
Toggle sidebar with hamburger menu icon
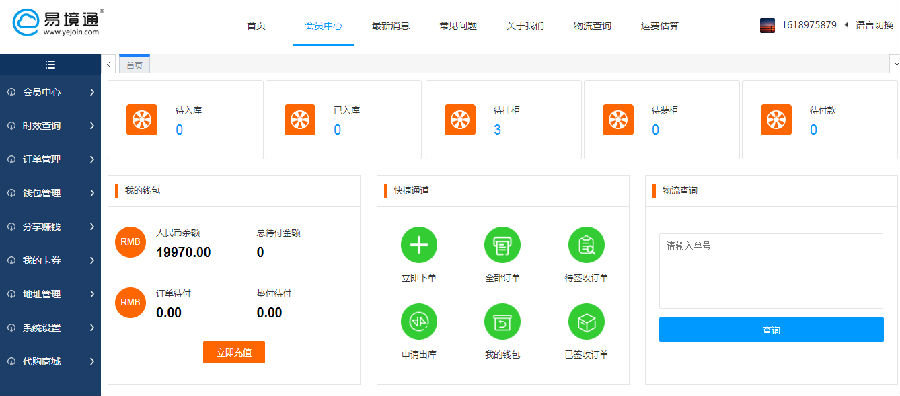tap(51, 65)
